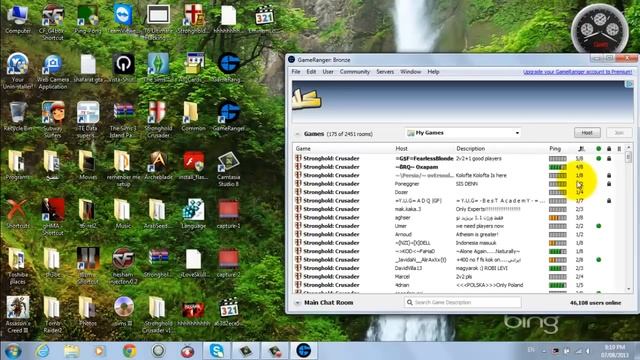Open the Help menu
Screen dimensions: 640x360
coord(433,72)
